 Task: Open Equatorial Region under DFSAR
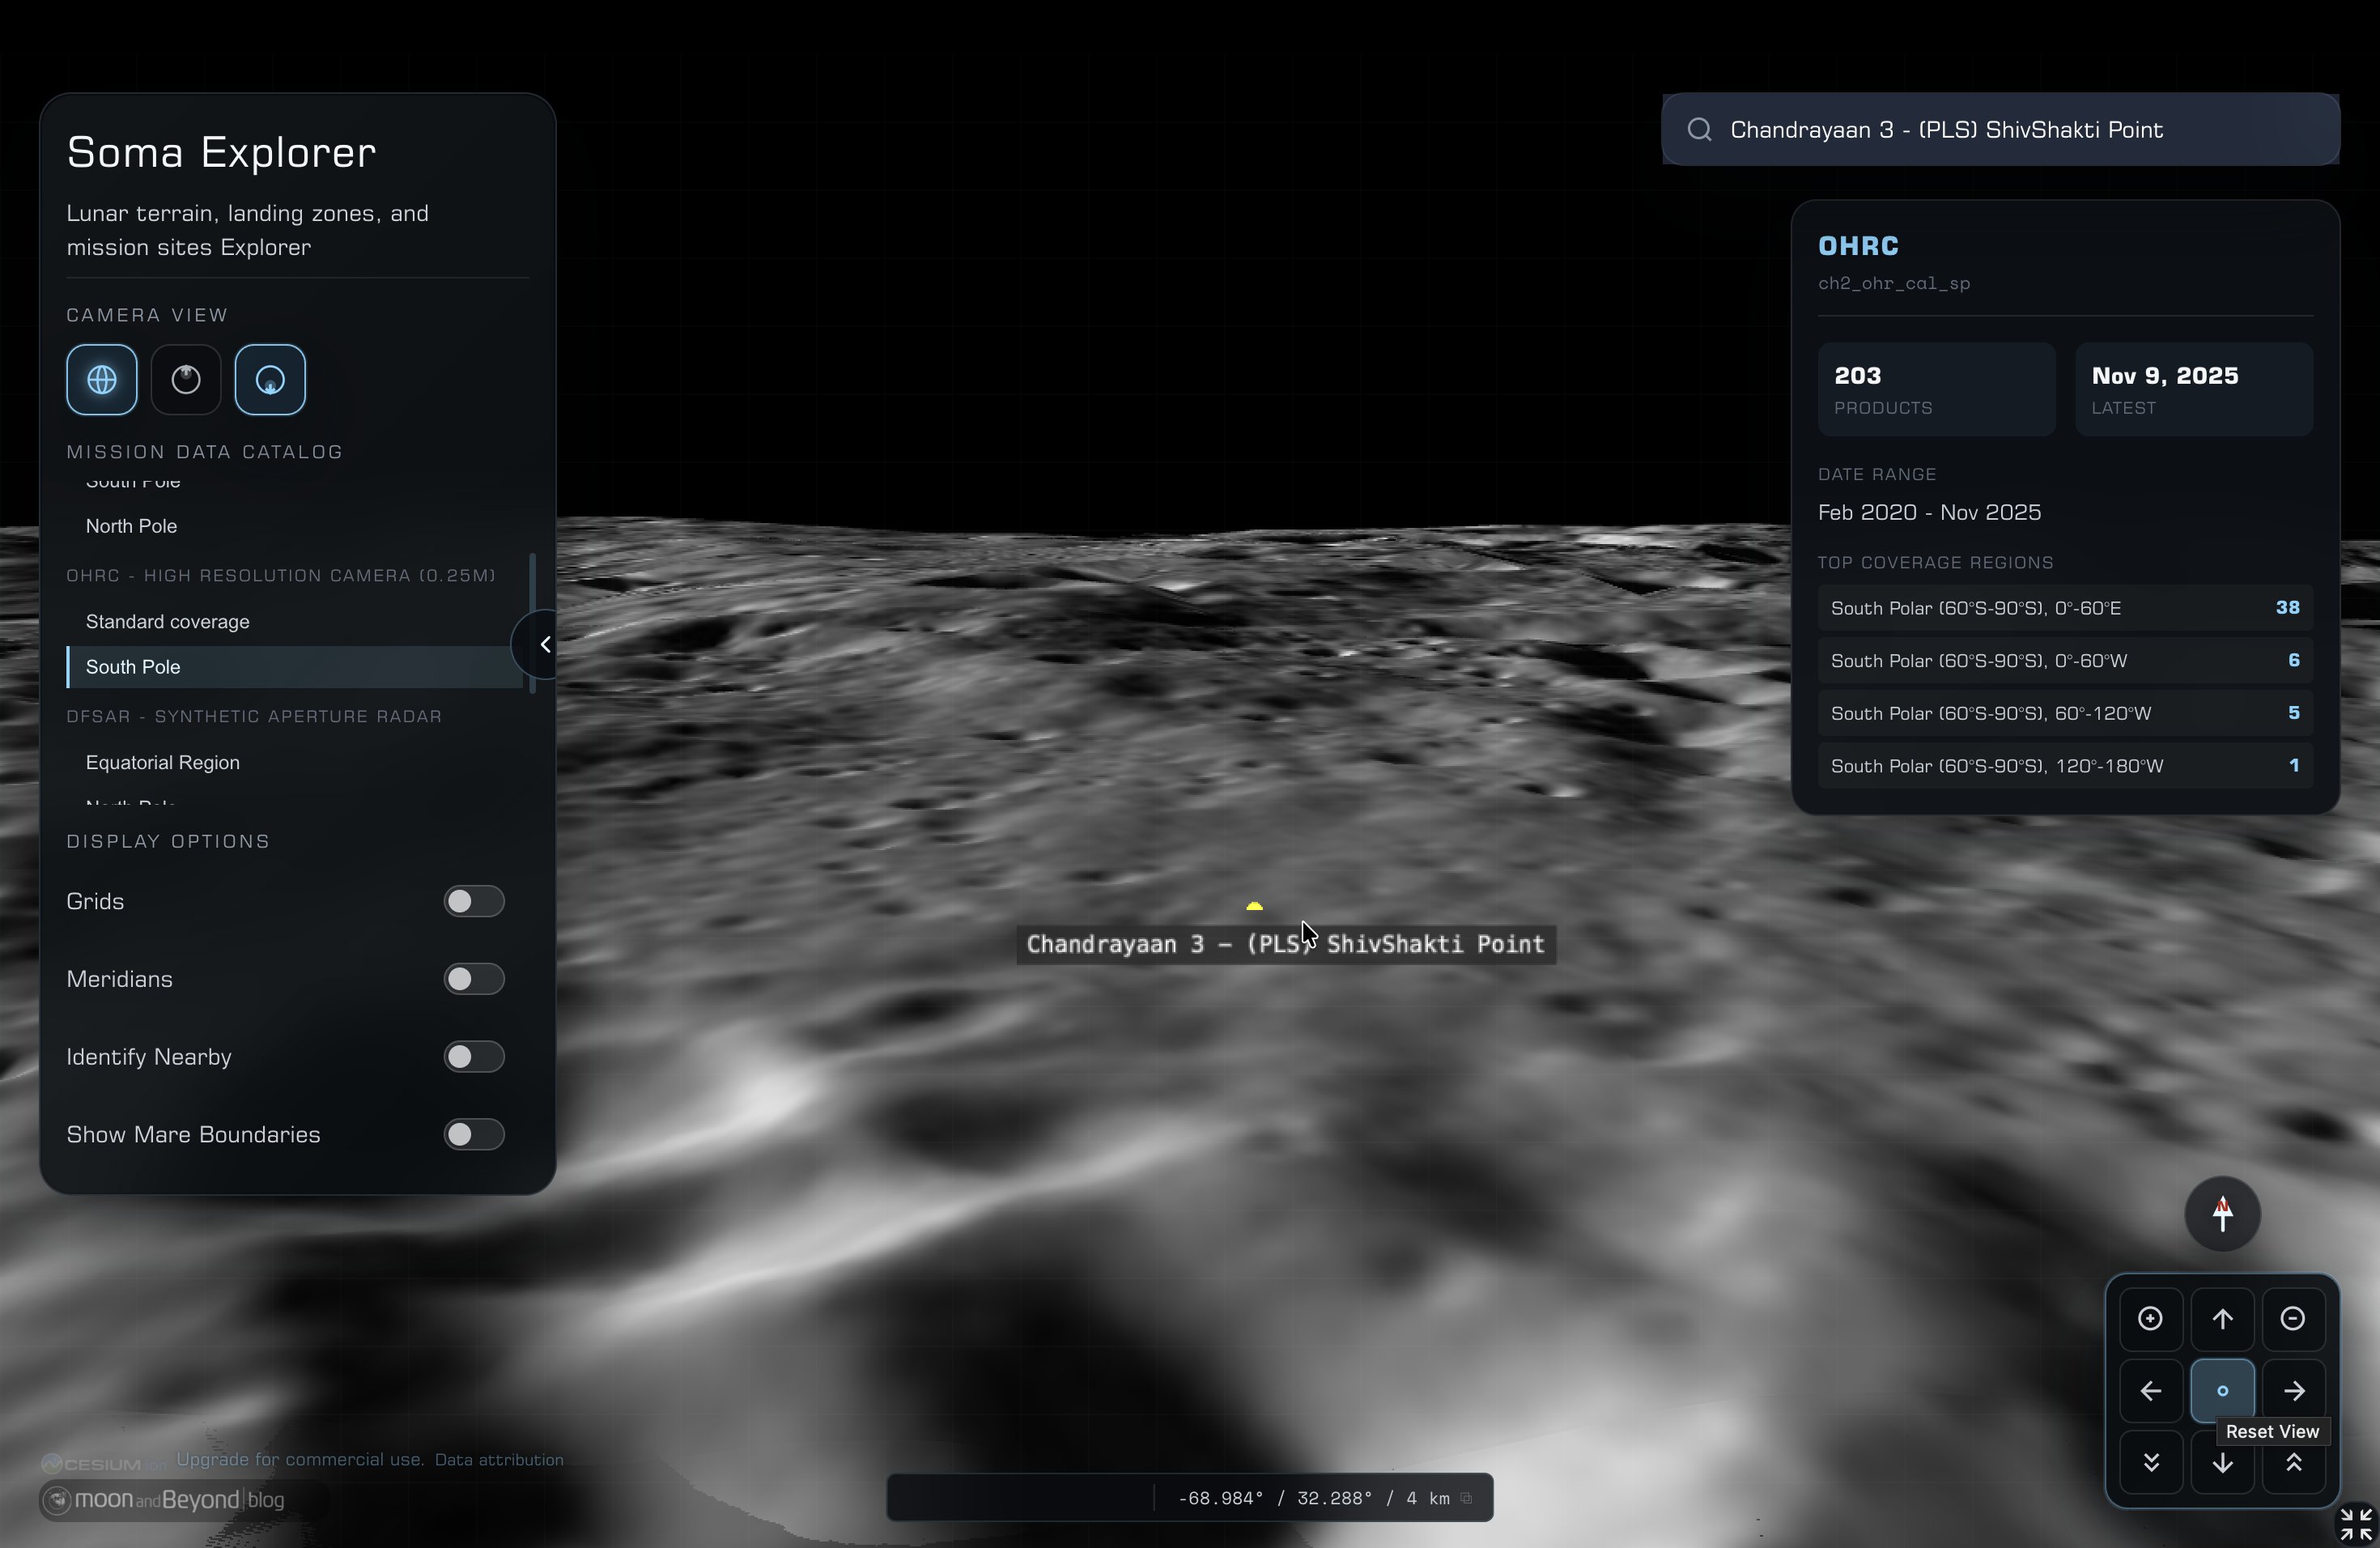pyautogui.click(x=163, y=763)
